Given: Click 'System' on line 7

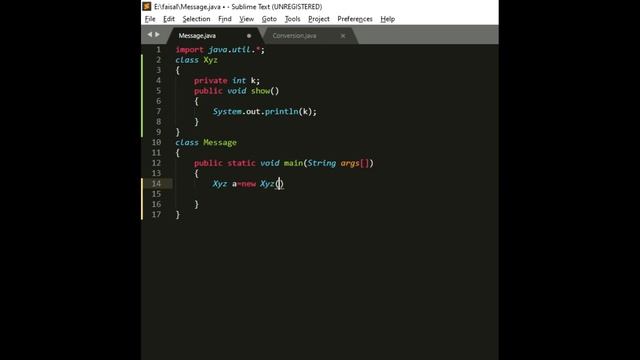Looking at the screenshot, I should tap(227, 111).
